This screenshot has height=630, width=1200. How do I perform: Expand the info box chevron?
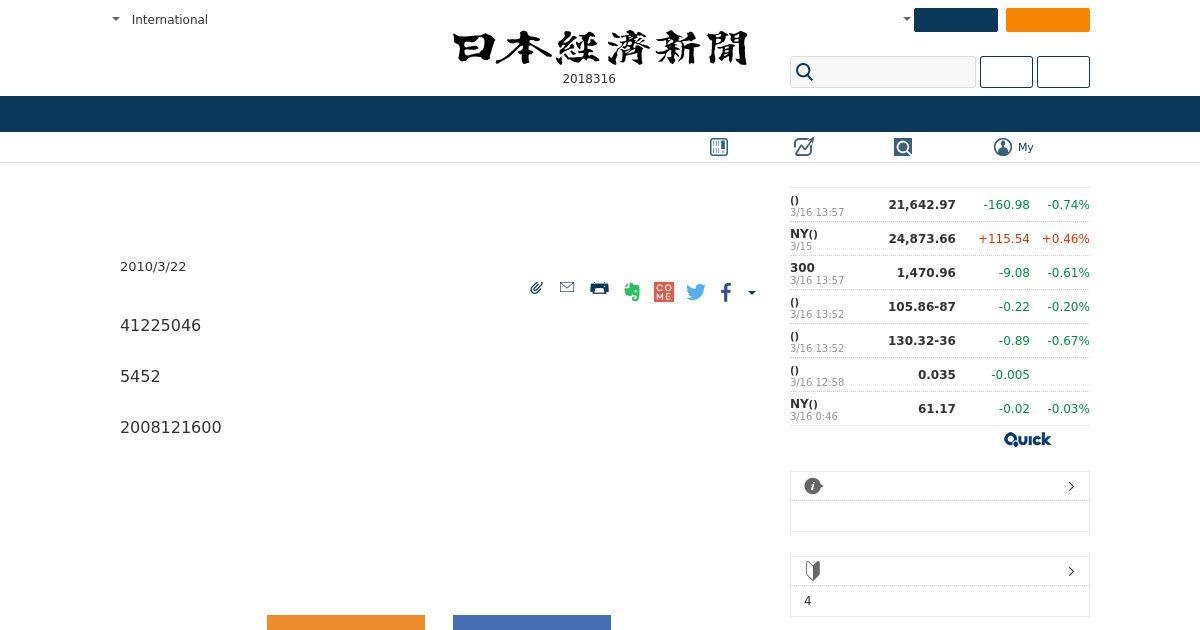(1071, 486)
